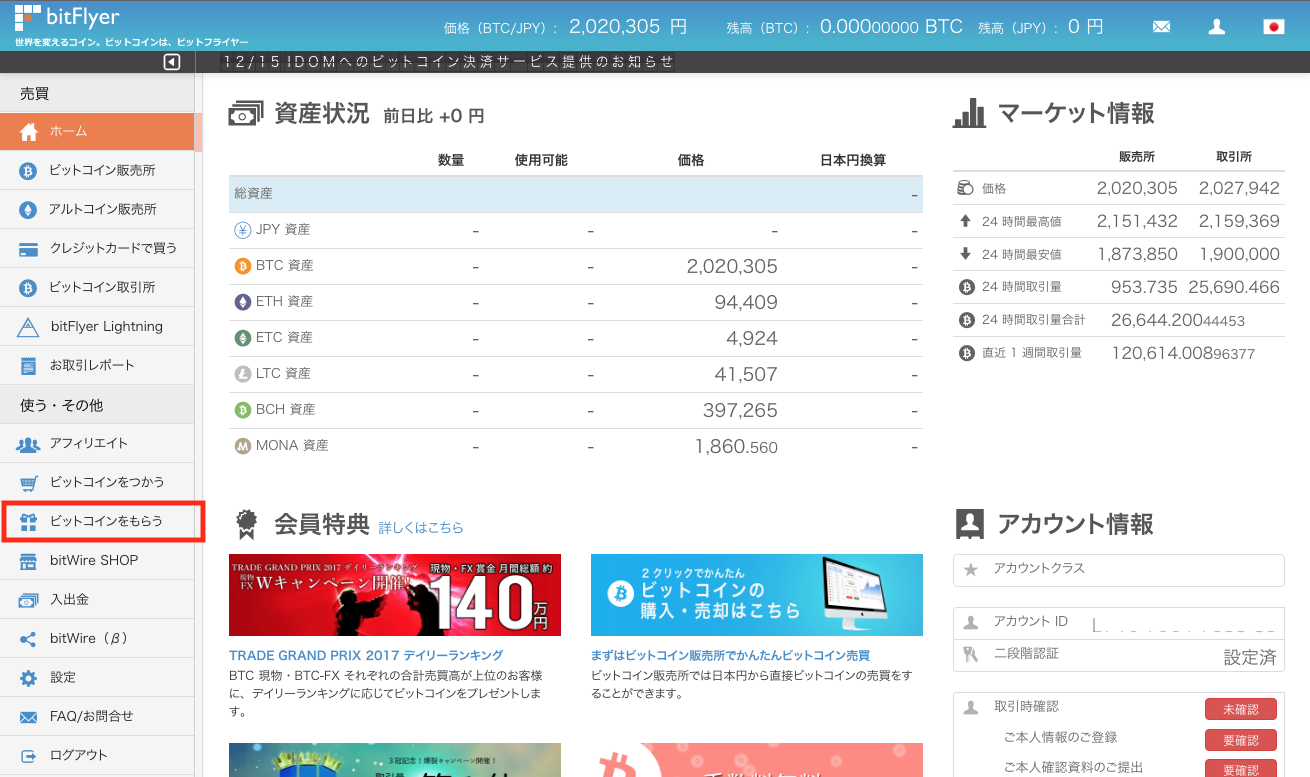
Task: Click the 資産状況 banknote icon
Action: [246, 114]
